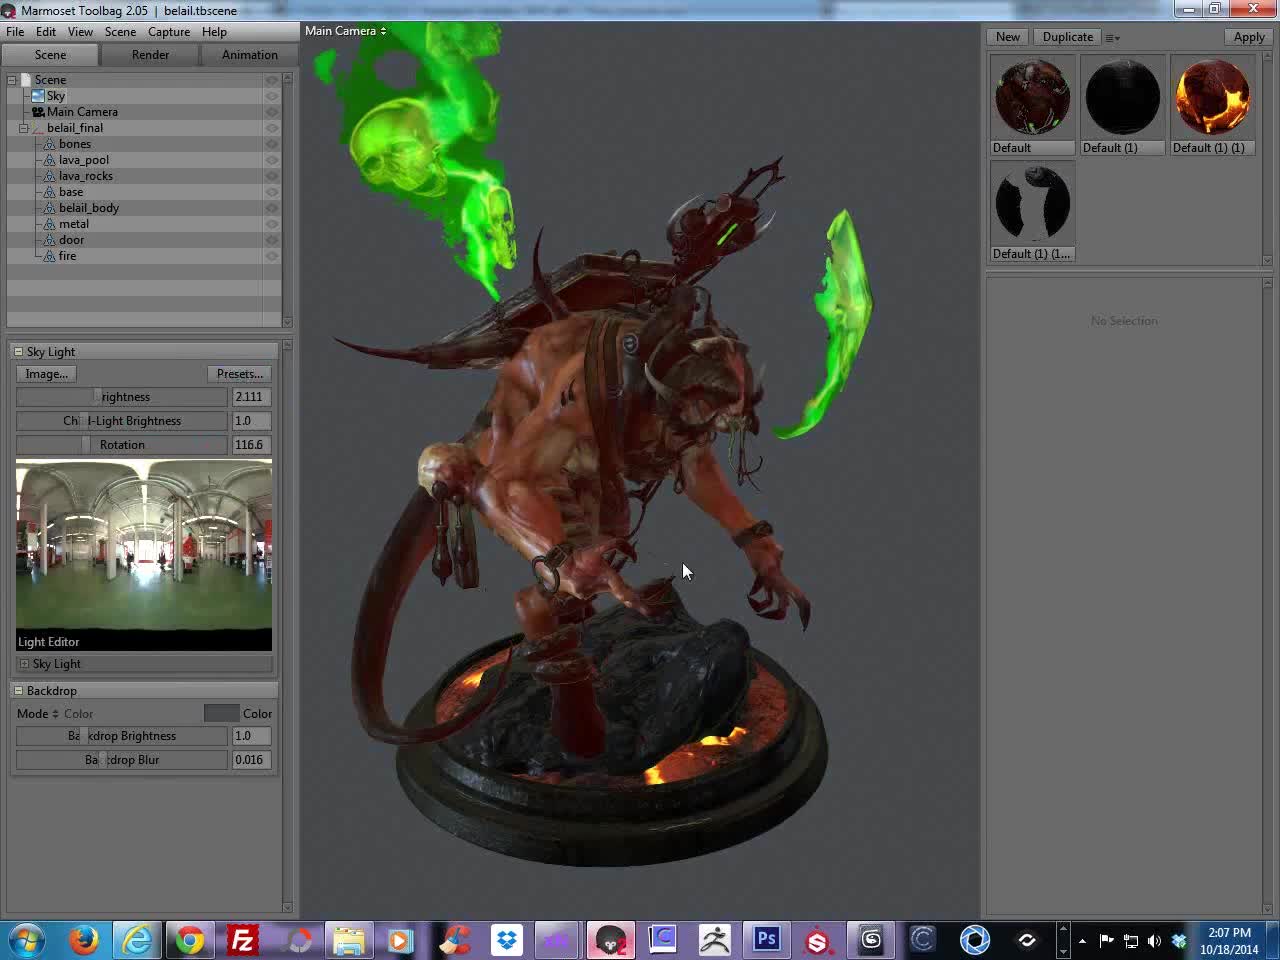Select the Default (1) black material thumbnail
The image size is (1280, 960).
click(1122, 97)
